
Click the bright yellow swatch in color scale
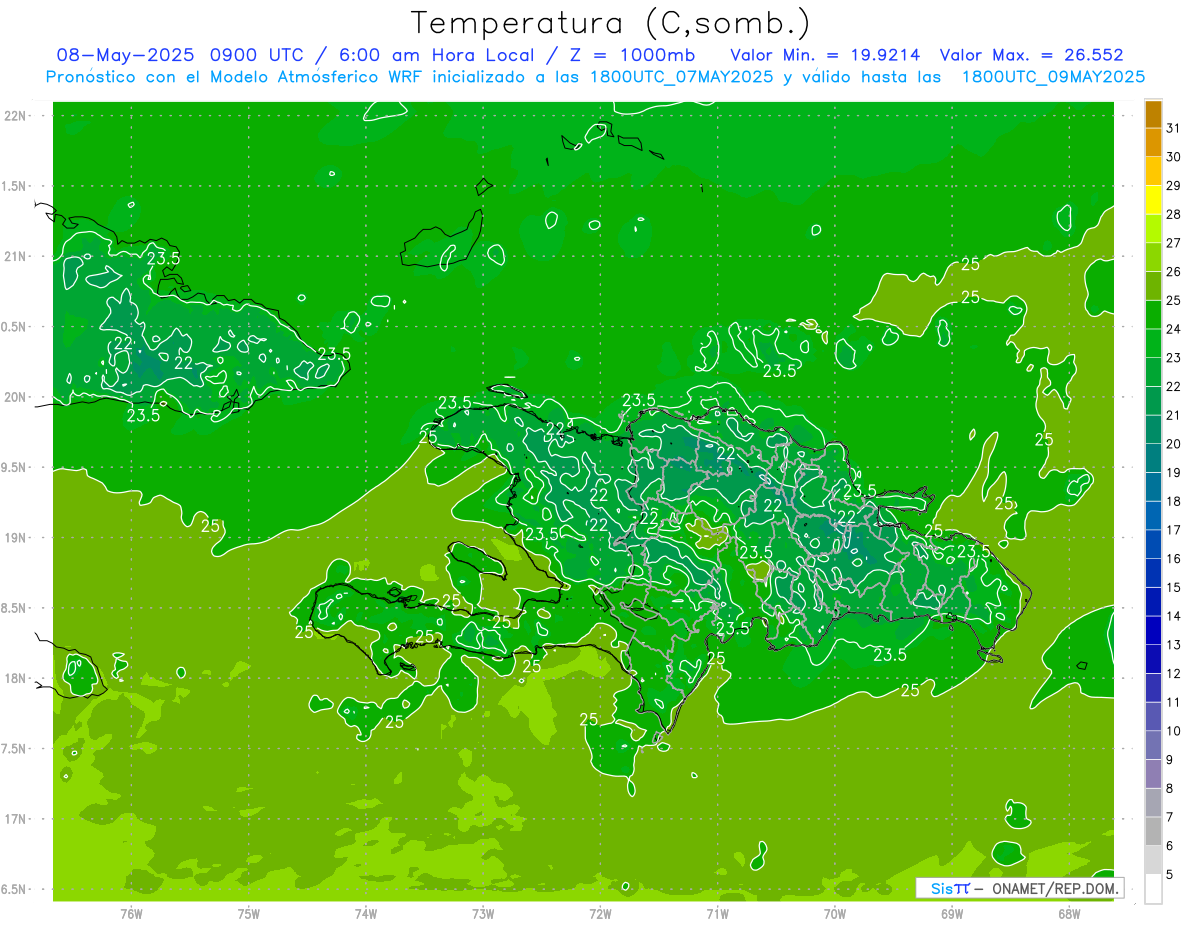[1153, 200]
